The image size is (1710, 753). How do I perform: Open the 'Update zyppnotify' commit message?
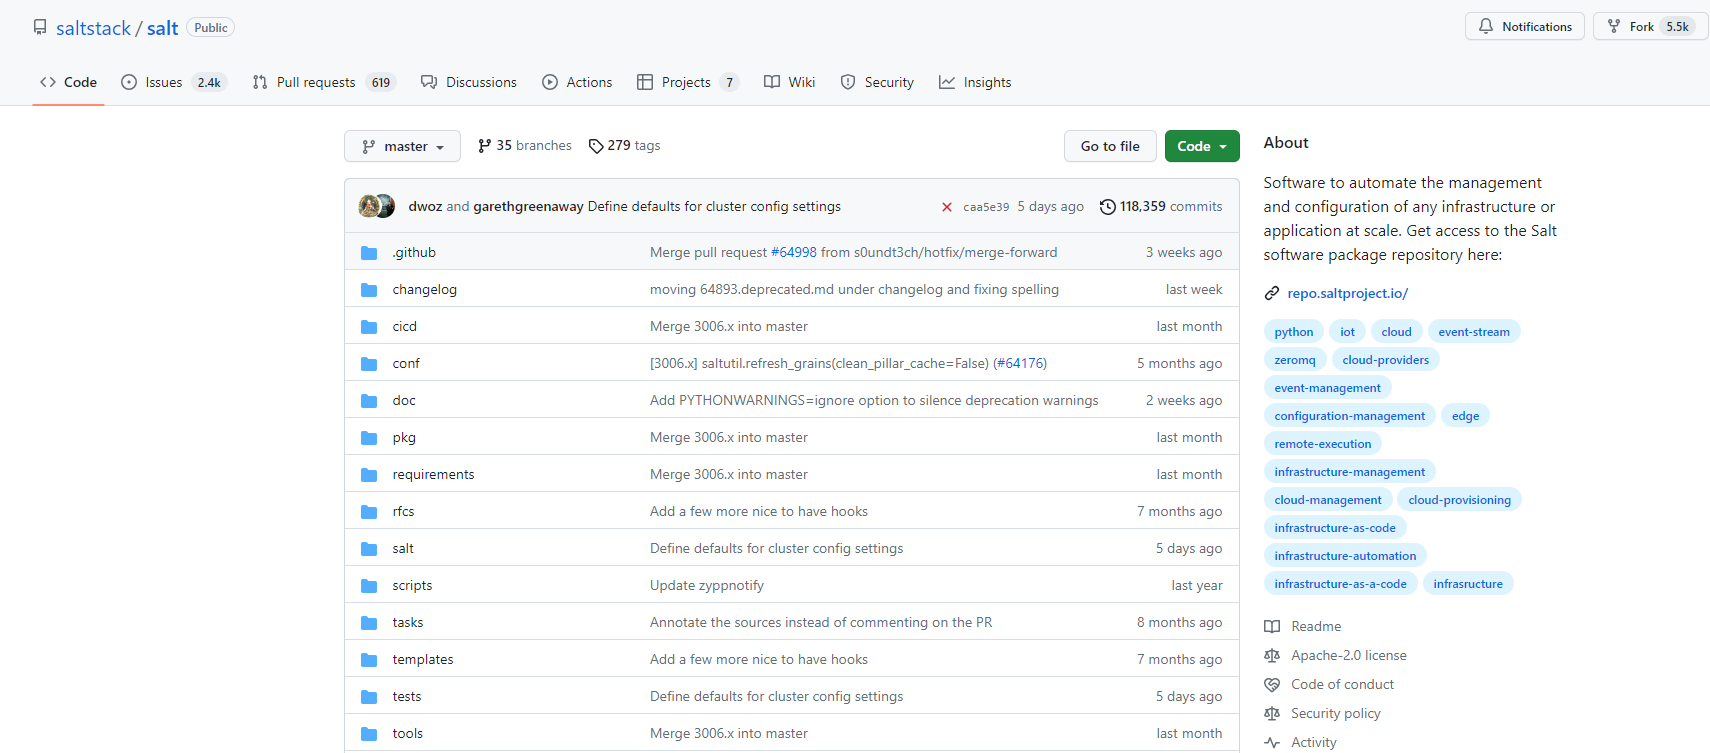pyautogui.click(x=707, y=586)
